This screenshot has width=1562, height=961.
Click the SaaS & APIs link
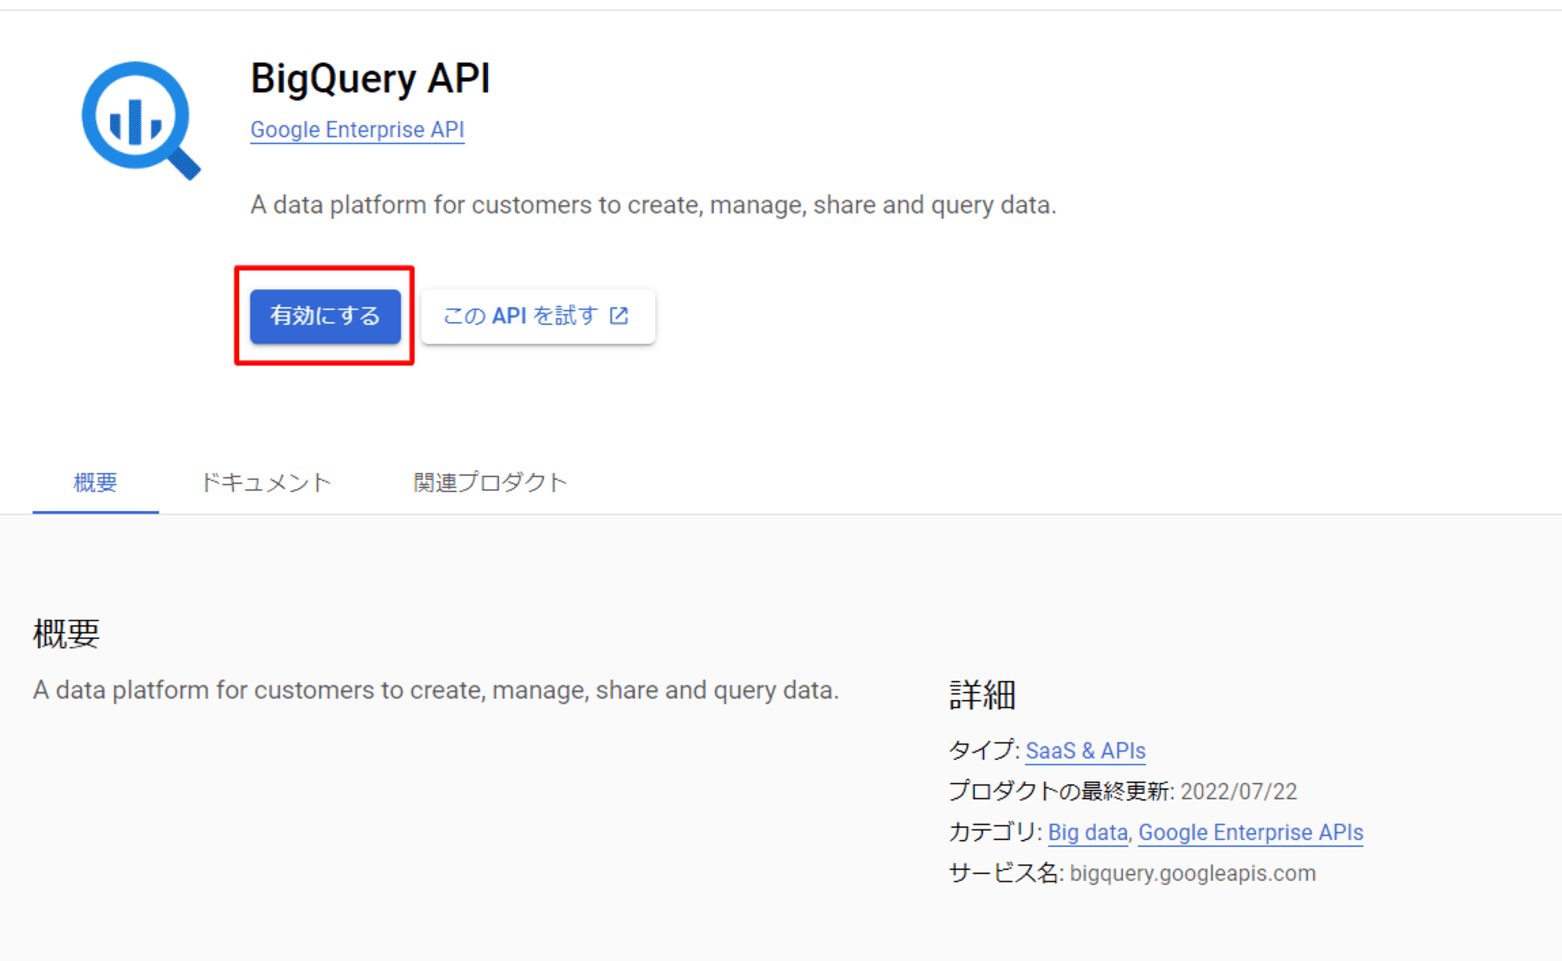point(1086,750)
